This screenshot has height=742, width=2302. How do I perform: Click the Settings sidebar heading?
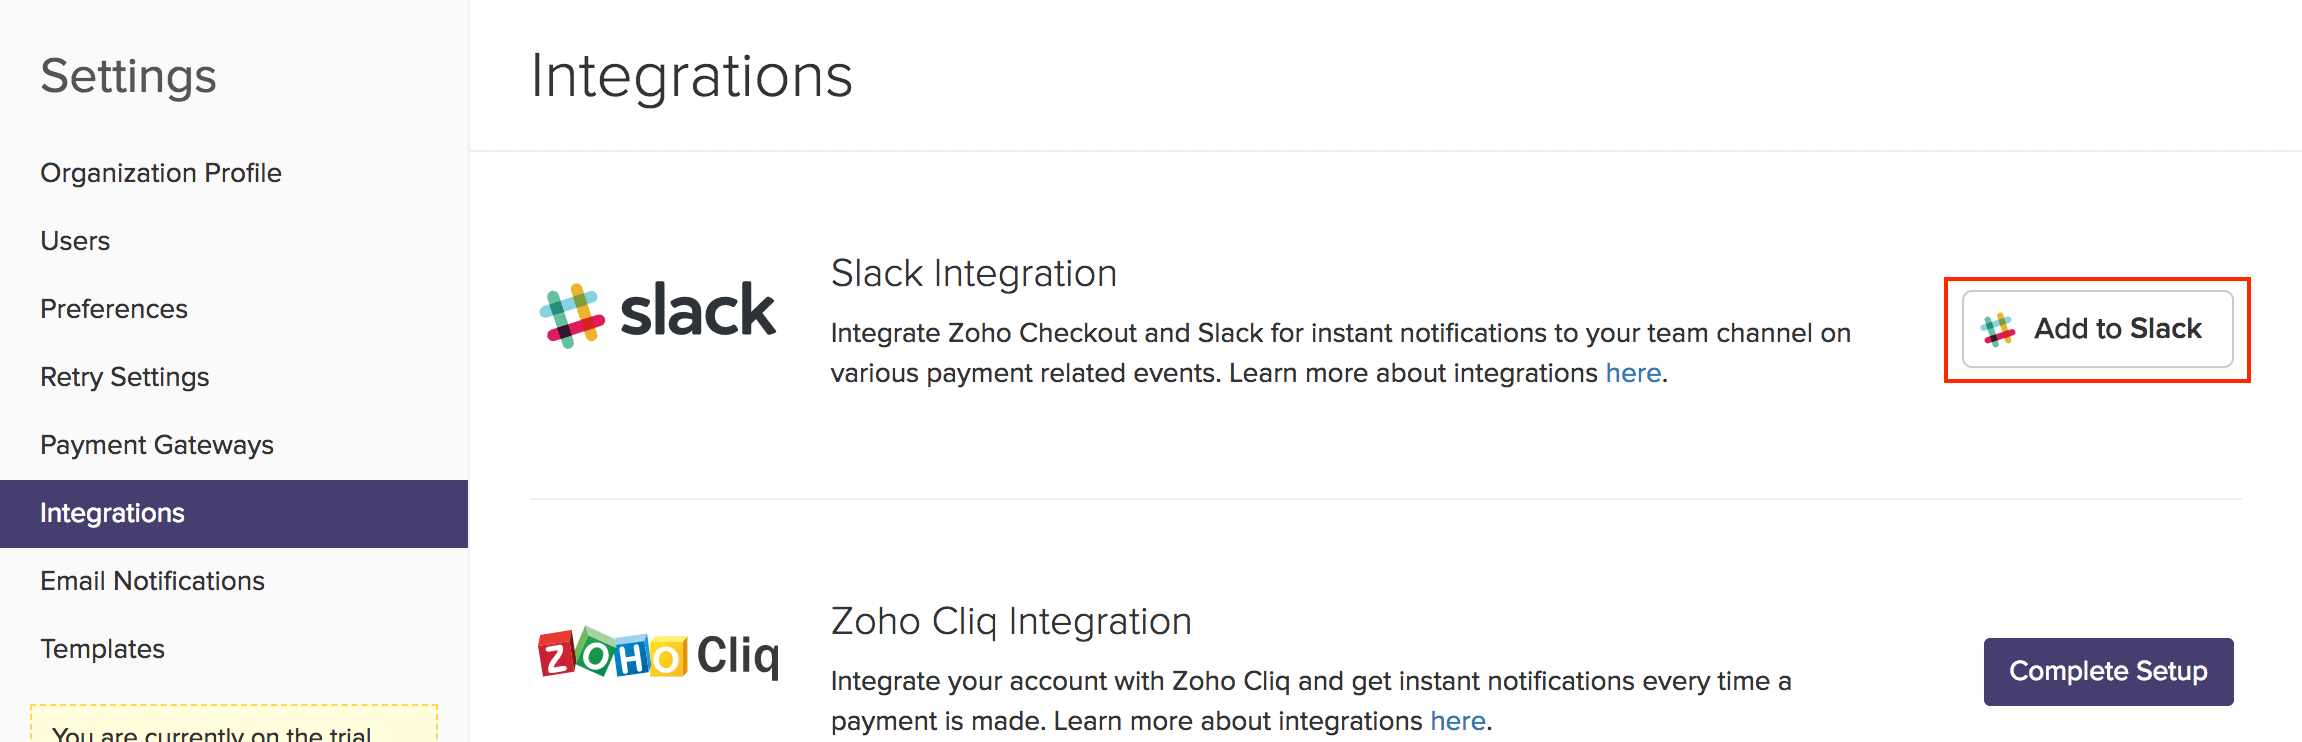click(128, 76)
